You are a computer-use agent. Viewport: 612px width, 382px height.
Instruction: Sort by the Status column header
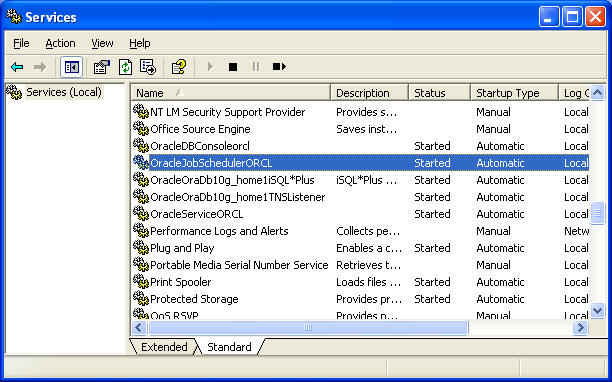(x=439, y=93)
